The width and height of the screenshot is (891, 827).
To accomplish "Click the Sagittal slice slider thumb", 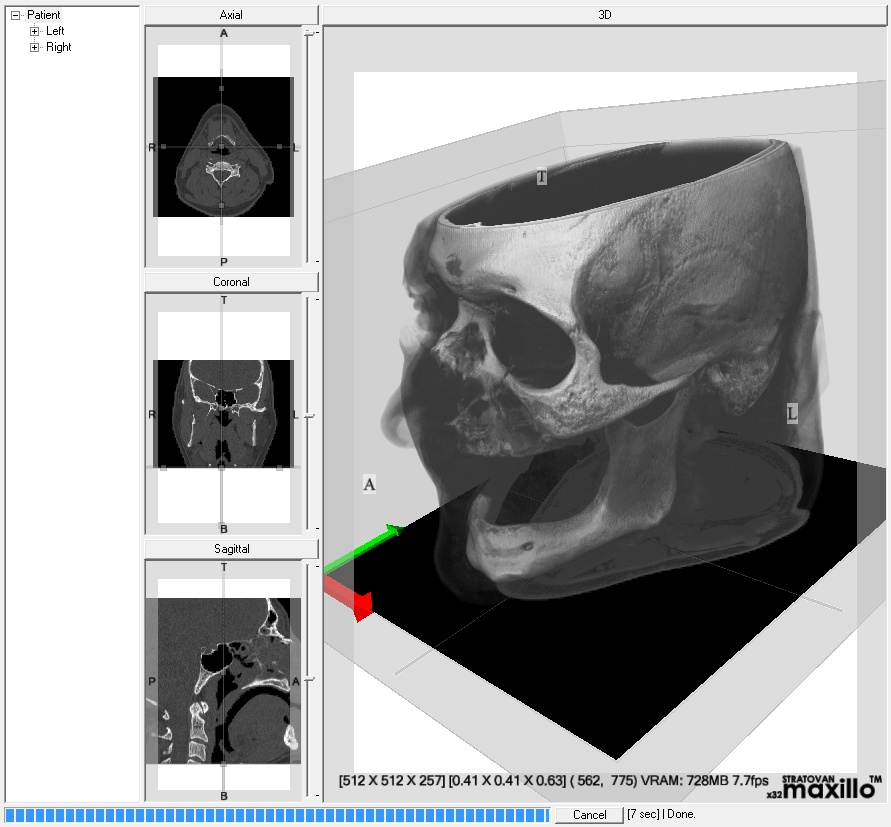I will click(309, 680).
